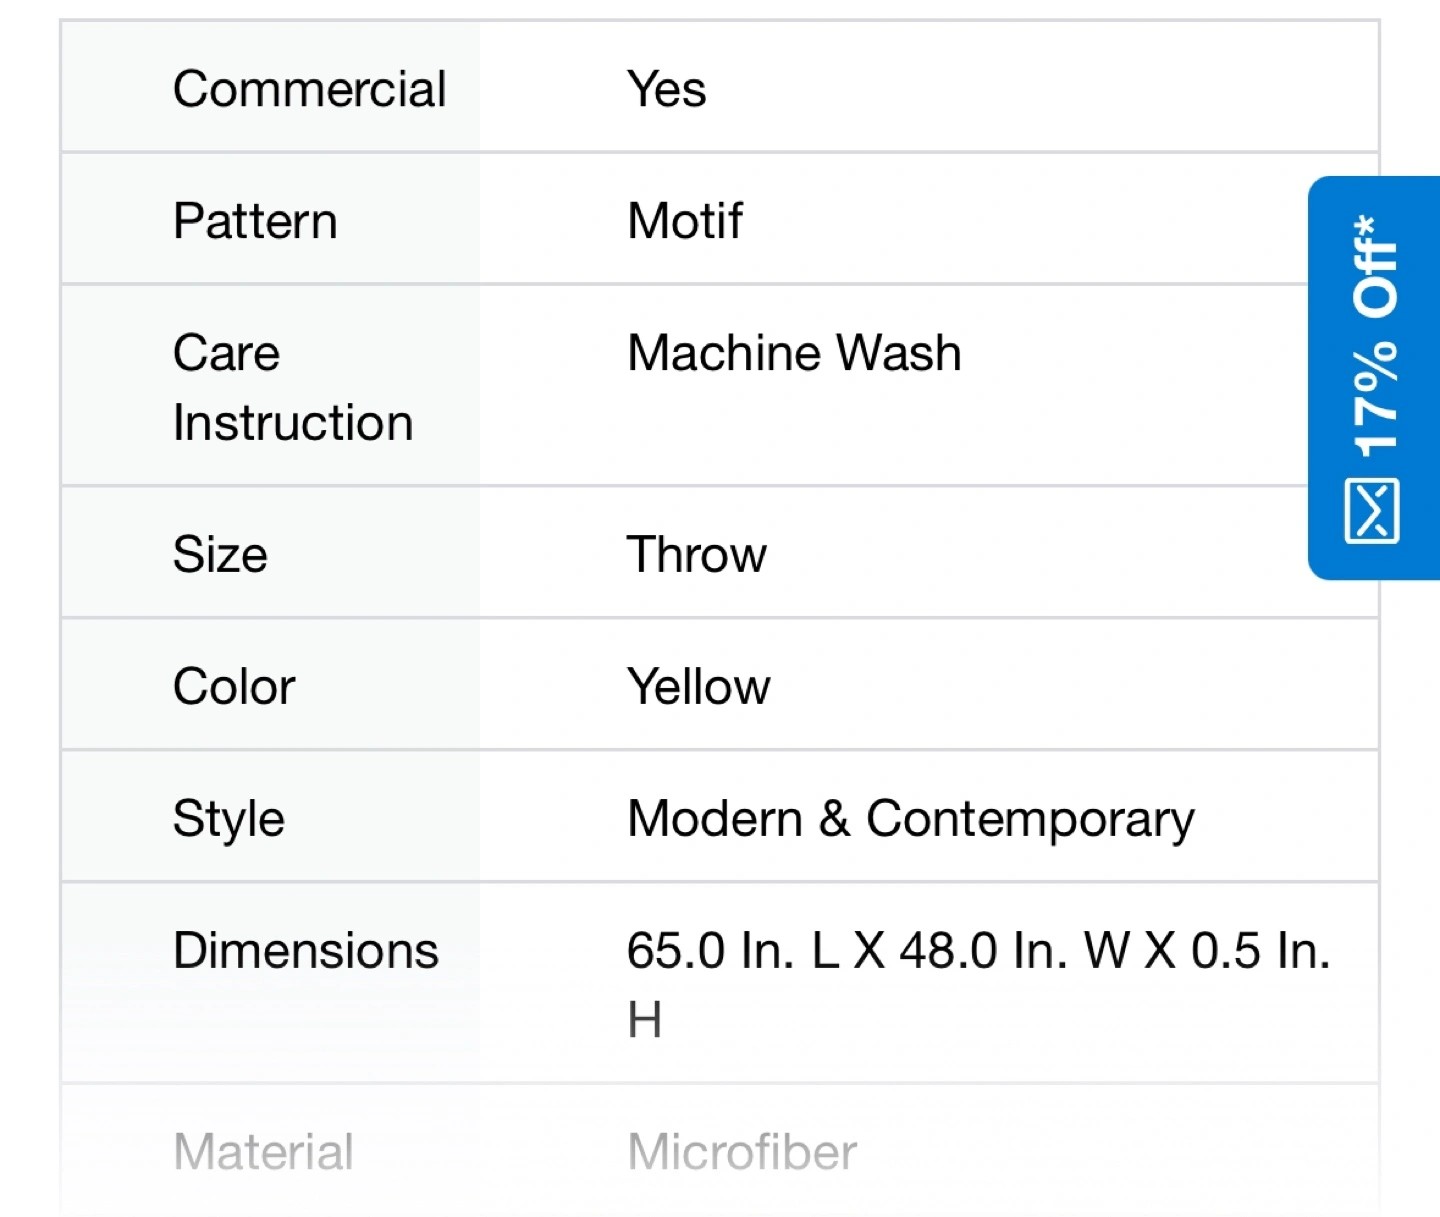Image resolution: width=1440 pixels, height=1217 pixels.
Task: Select the Yes value for Commercial
Action: [x=667, y=89]
